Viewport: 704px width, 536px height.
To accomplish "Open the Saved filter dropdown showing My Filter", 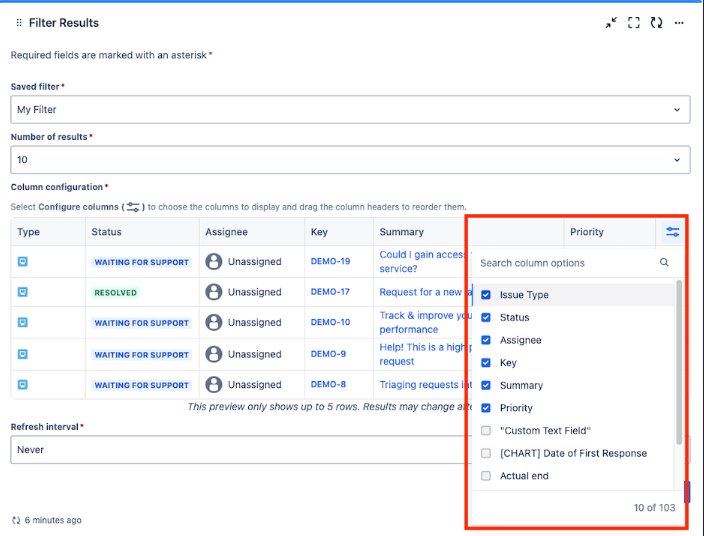I will coord(350,110).
